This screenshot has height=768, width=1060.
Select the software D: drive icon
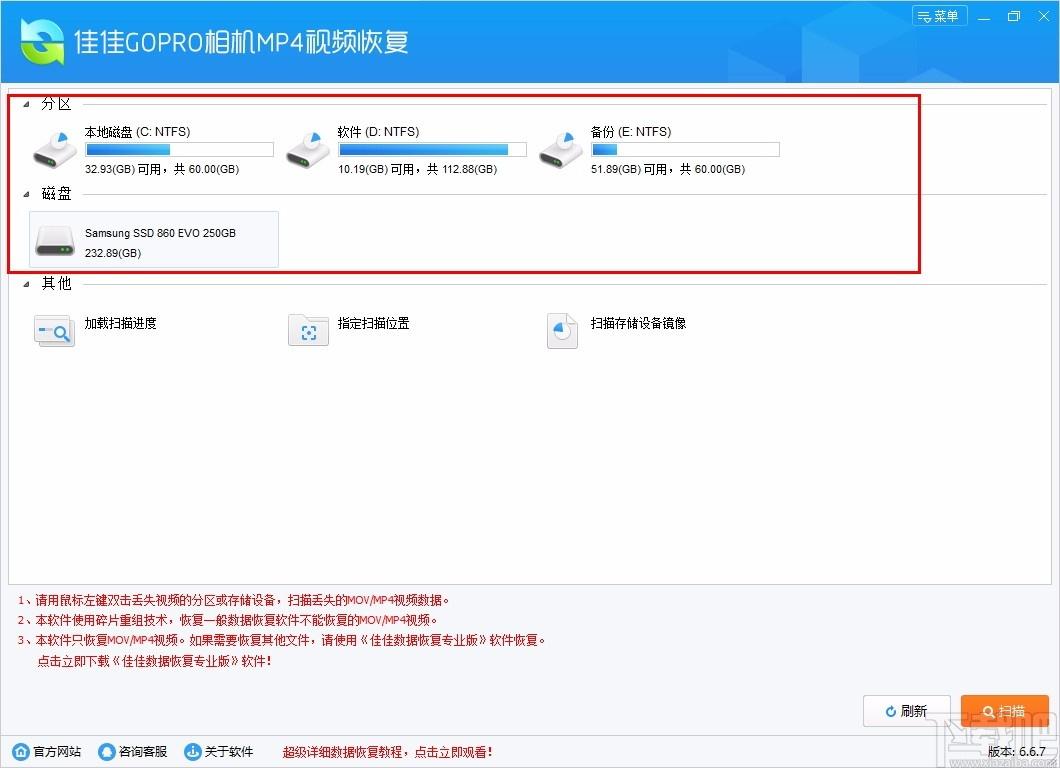pos(308,150)
